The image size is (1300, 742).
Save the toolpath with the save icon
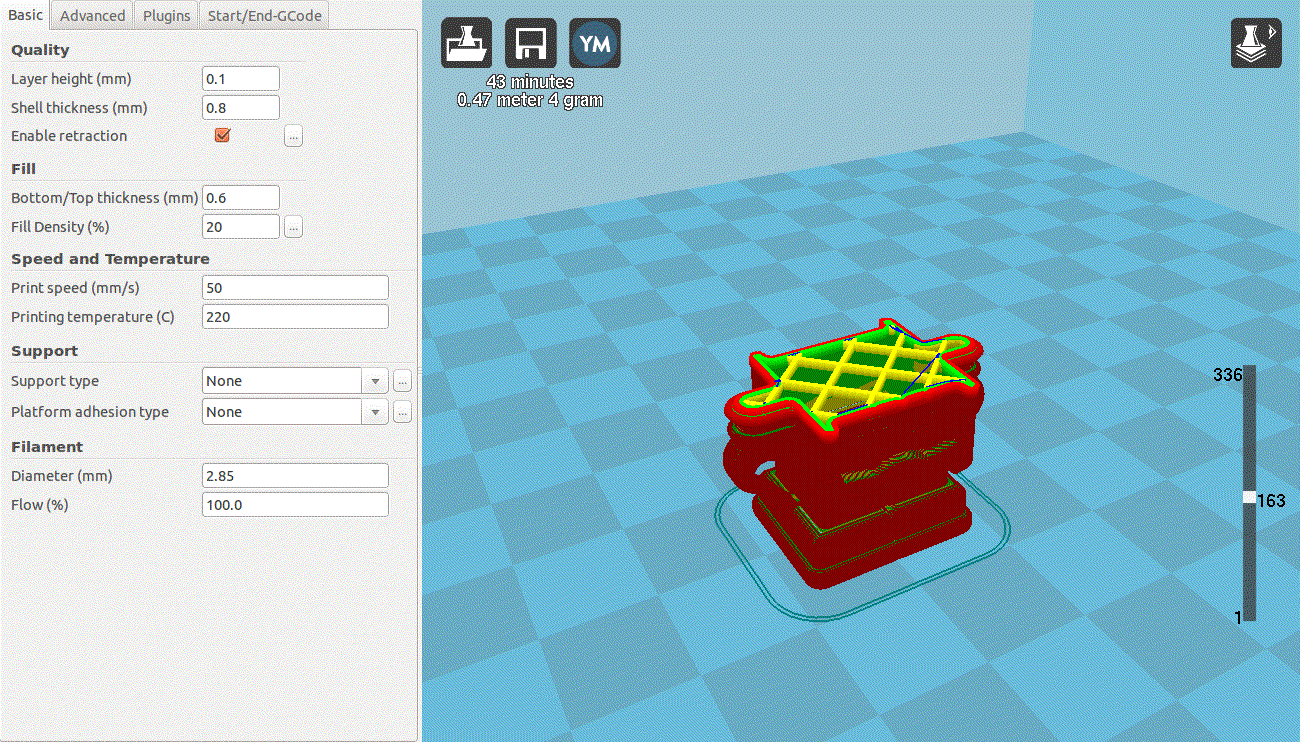coord(530,42)
